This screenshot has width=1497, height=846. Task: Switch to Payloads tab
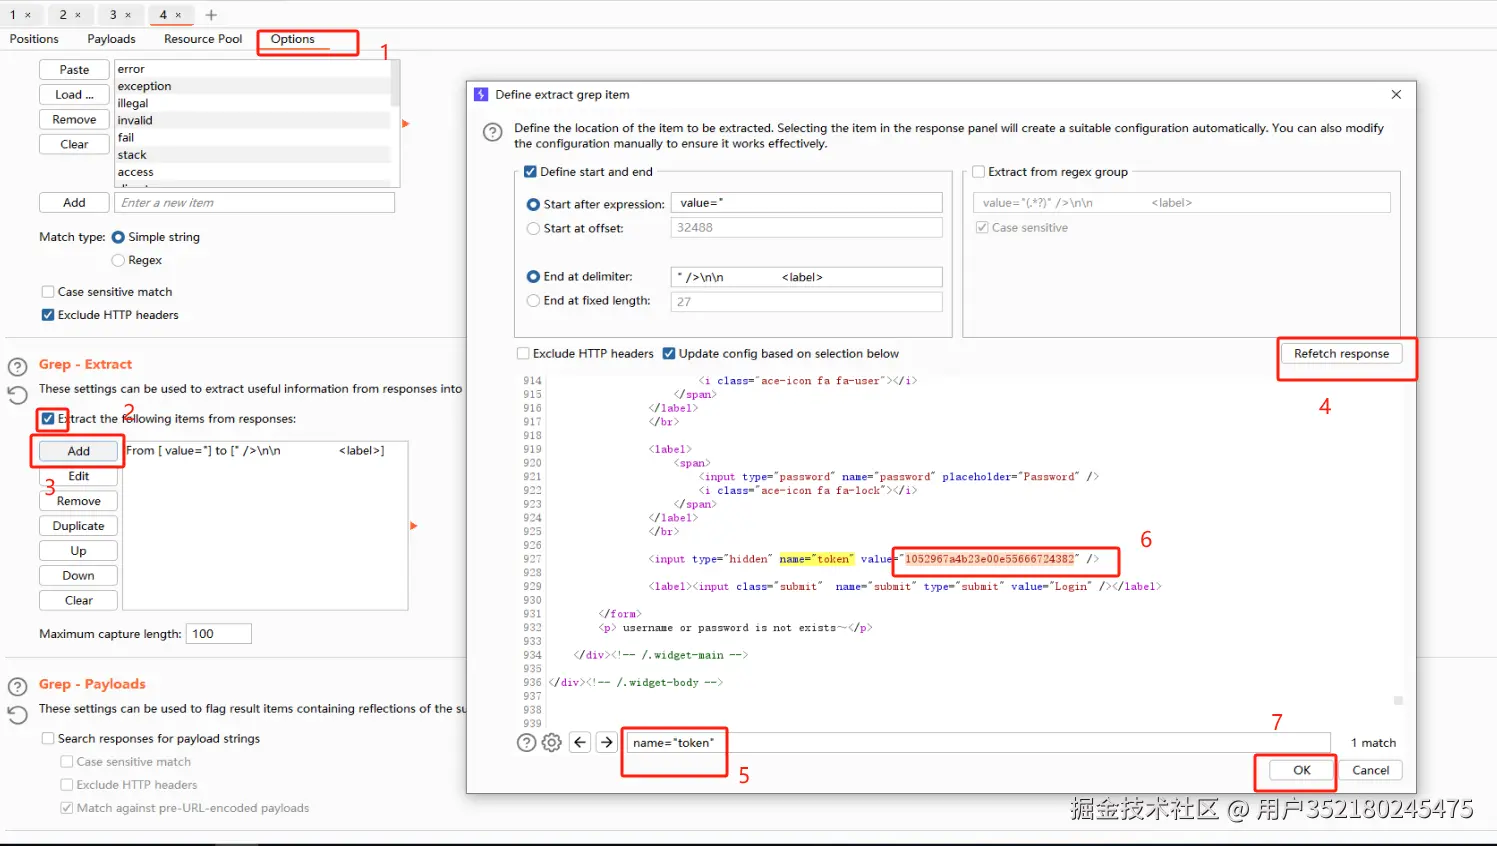(111, 39)
